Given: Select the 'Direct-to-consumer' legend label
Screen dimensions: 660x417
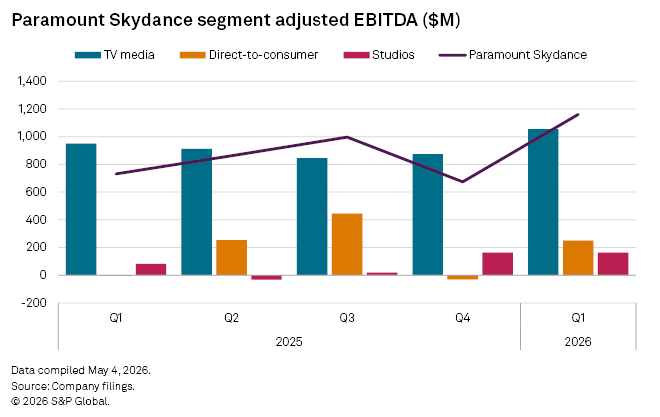Looking at the screenshot, I should [x=263, y=55].
